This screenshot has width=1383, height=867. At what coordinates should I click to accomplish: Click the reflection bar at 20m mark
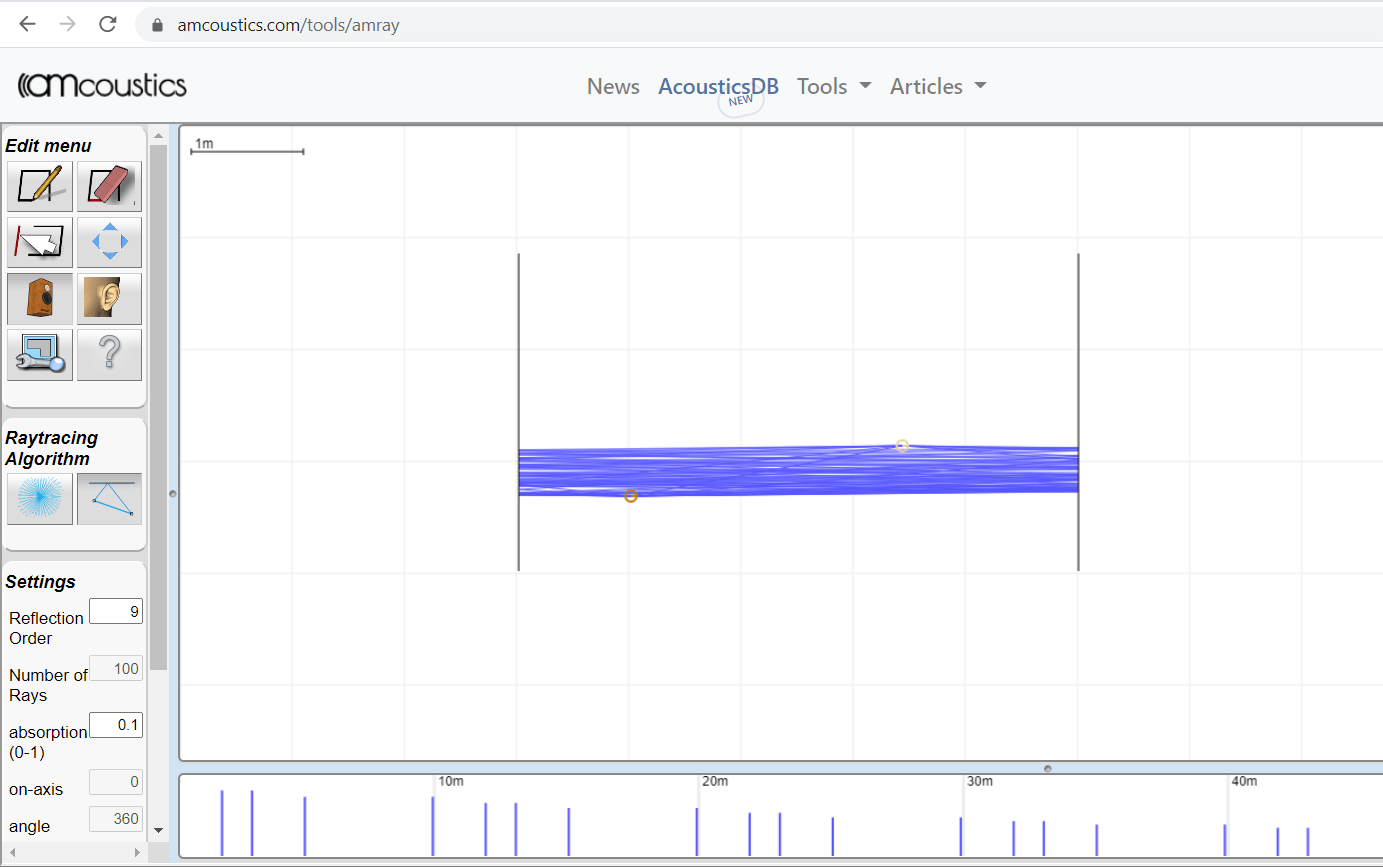point(697,832)
